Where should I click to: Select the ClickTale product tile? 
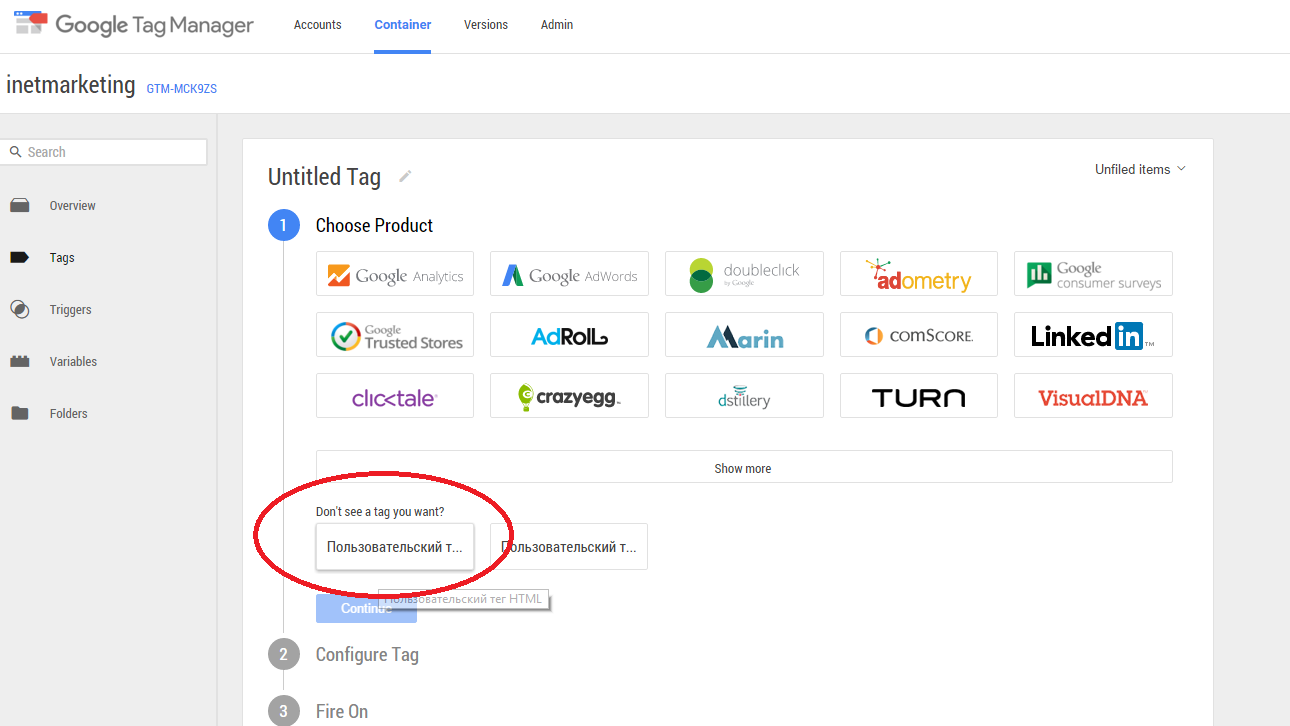395,396
